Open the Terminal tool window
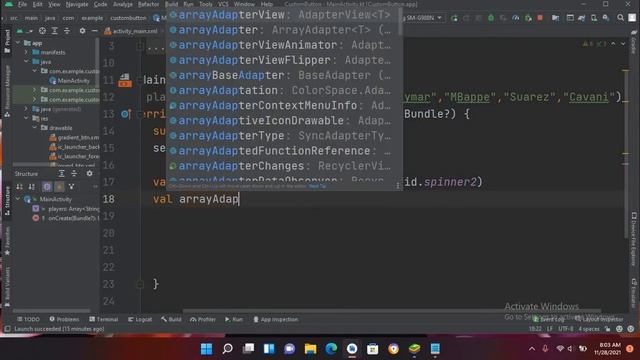Viewport: 640px width, 360px height. pos(104,319)
